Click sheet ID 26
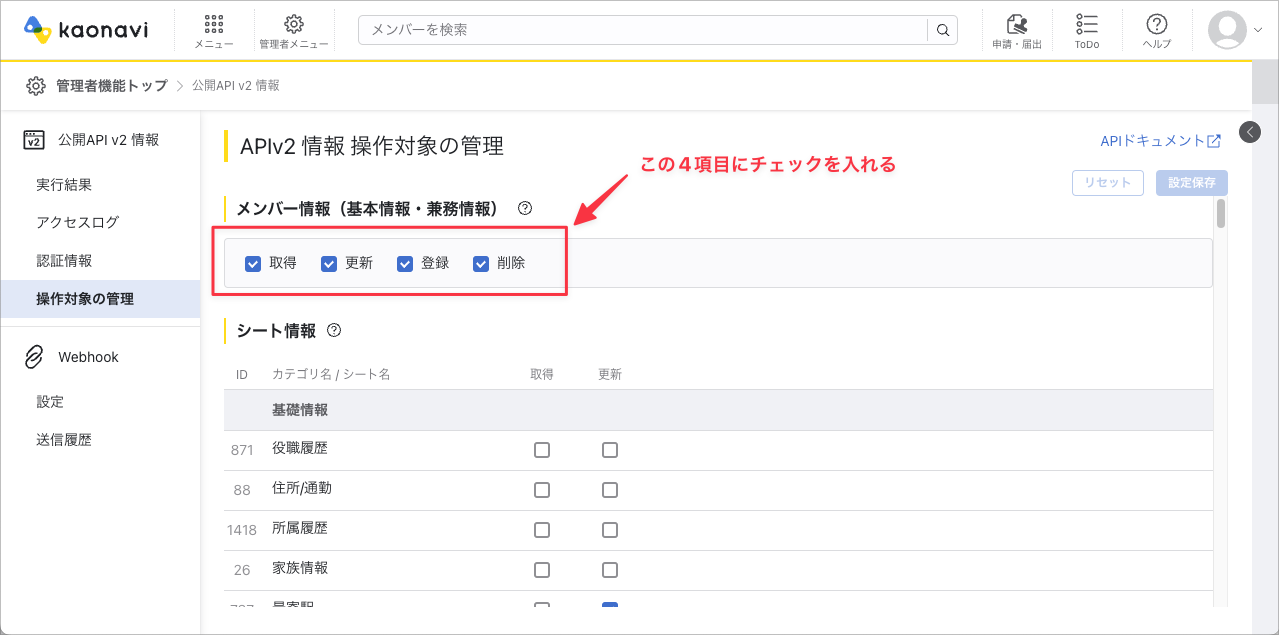This screenshot has height=635, width=1279. (x=242, y=570)
